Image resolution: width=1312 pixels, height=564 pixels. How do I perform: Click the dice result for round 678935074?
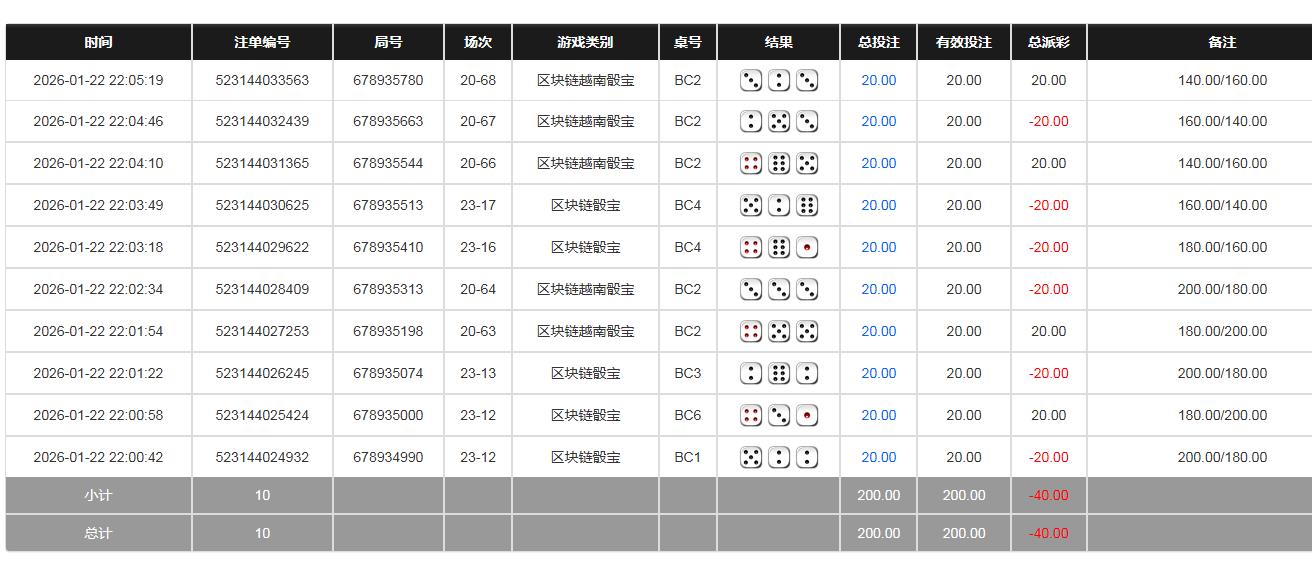tap(779, 373)
